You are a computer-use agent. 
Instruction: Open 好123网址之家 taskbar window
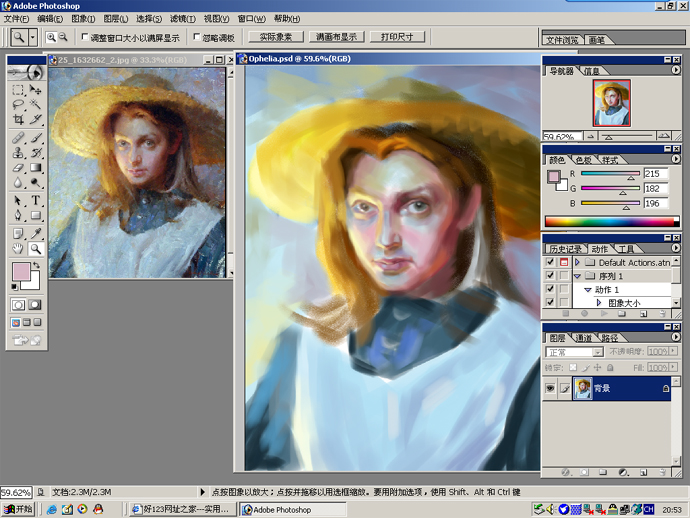[x=181, y=509]
